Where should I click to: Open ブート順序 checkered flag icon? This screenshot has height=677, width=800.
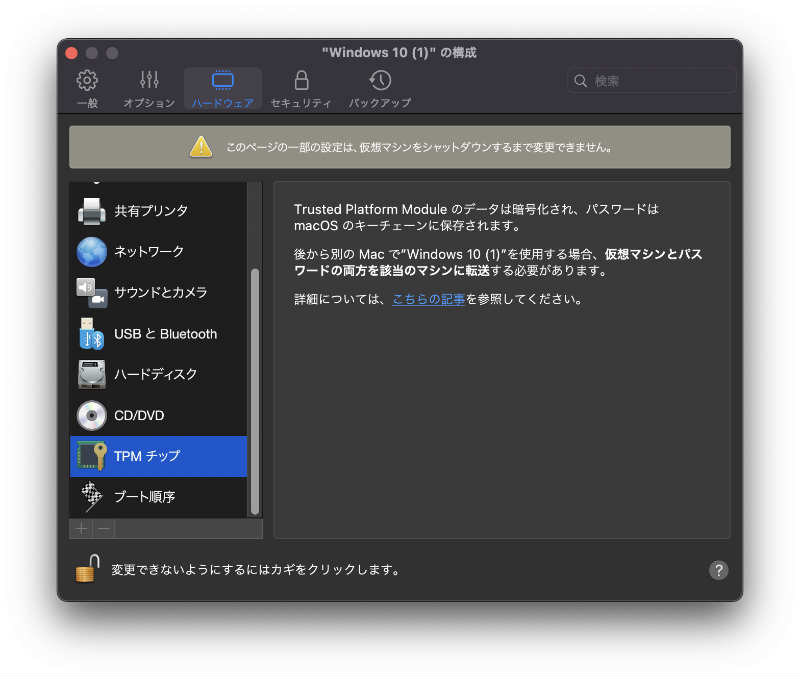tap(92, 497)
